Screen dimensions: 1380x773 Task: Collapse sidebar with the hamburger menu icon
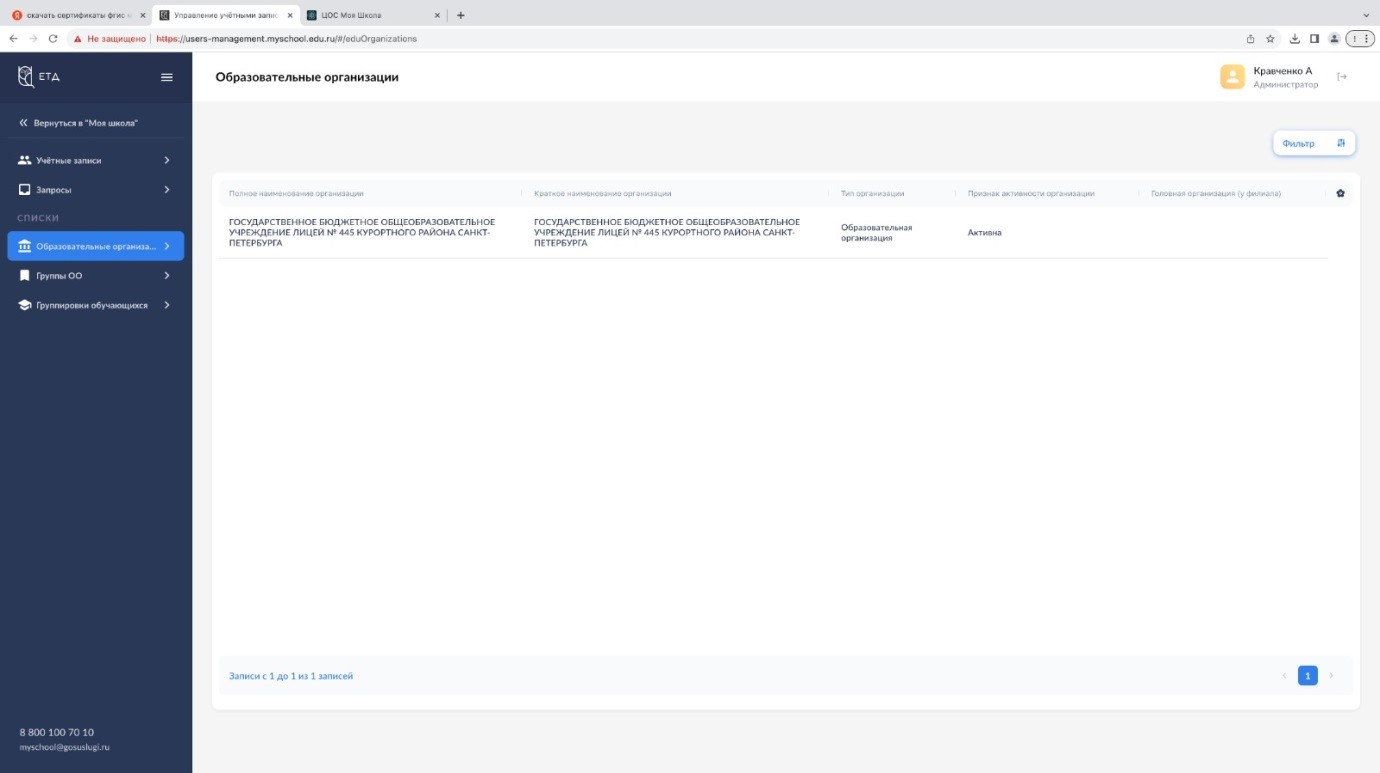(167, 77)
